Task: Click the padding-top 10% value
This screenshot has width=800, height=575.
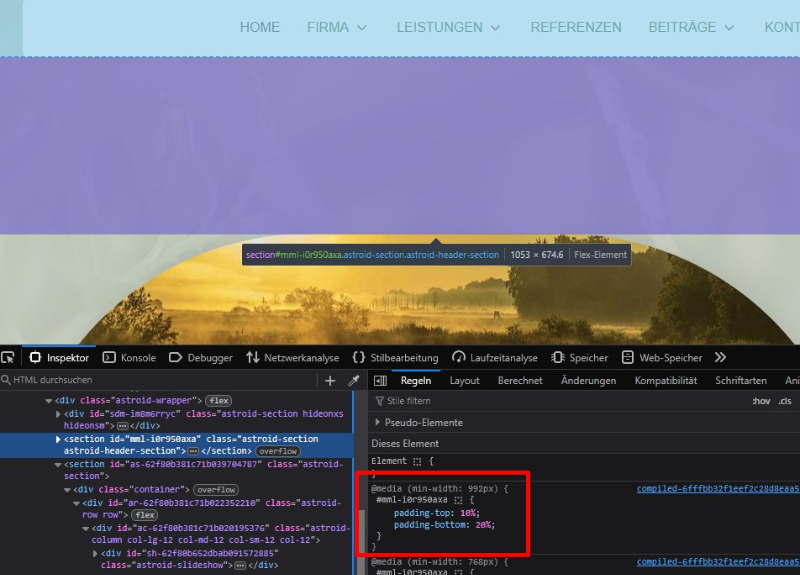Action: pos(468,513)
